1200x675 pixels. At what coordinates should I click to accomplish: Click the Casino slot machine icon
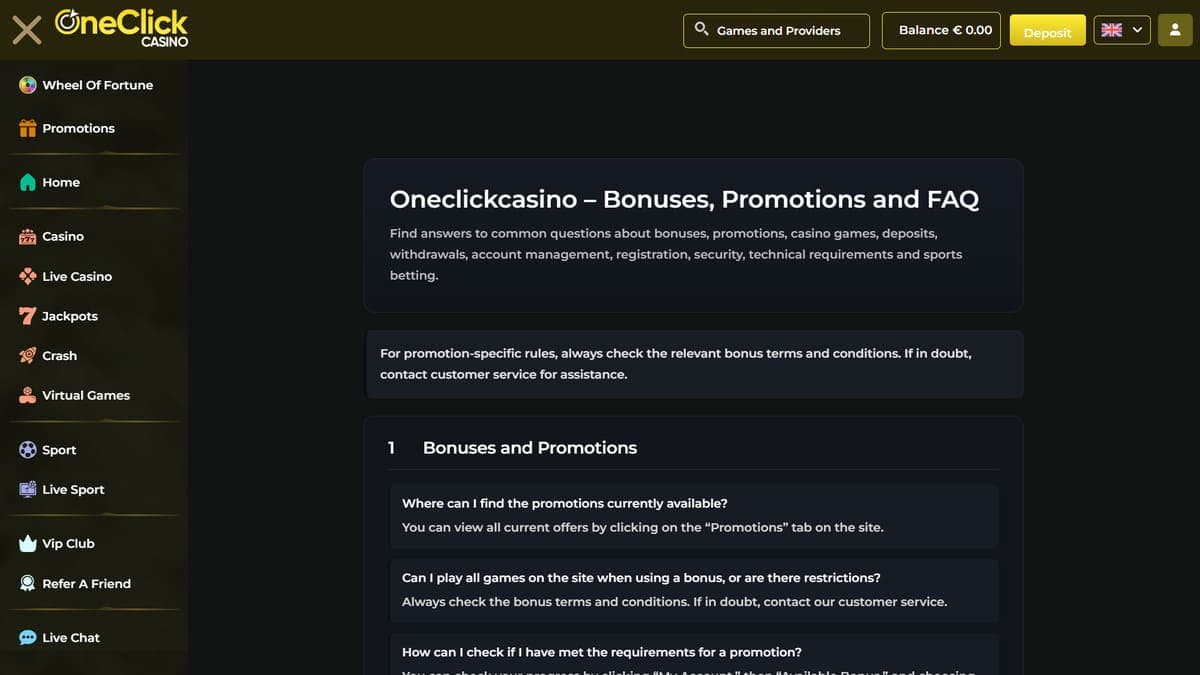click(28, 236)
